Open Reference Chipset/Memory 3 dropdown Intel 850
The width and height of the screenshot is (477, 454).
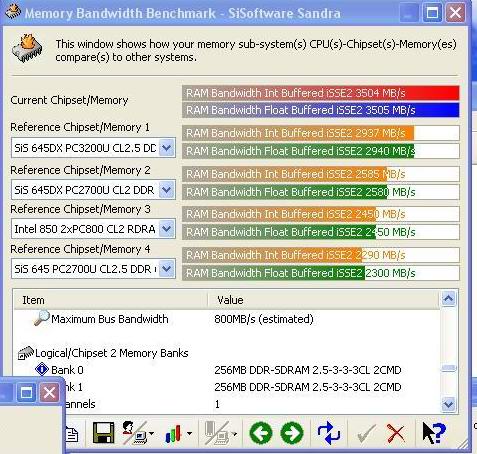[x=93, y=229]
